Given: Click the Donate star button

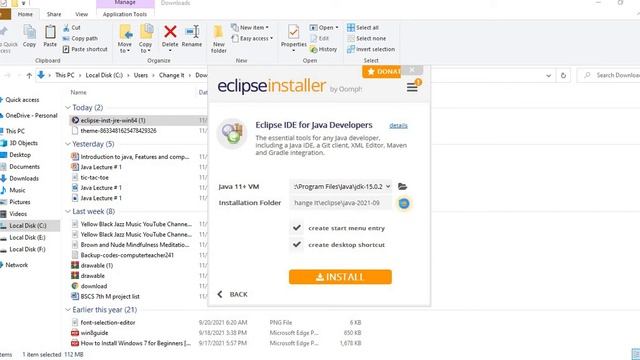Looking at the screenshot, I should click(x=382, y=71).
